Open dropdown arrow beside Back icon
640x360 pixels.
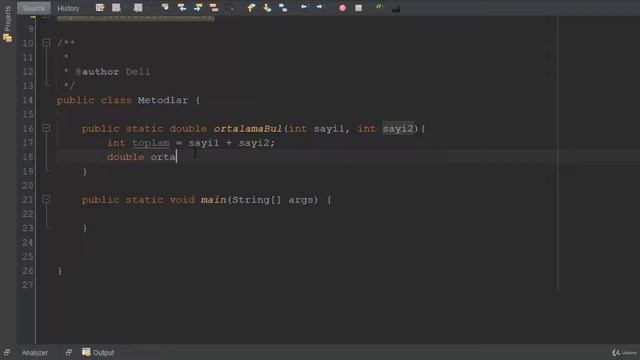coord(125,8)
